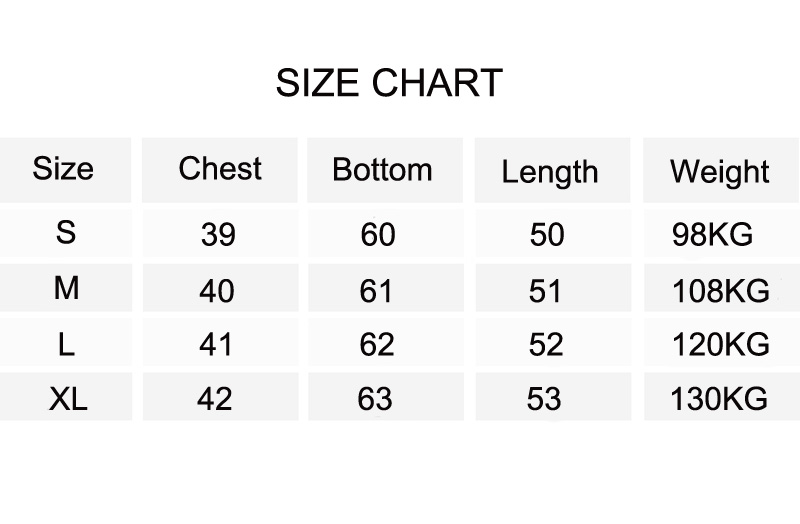Select the 108KG weight cell
This screenshot has width=800, height=524.
[x=720, y=291]
